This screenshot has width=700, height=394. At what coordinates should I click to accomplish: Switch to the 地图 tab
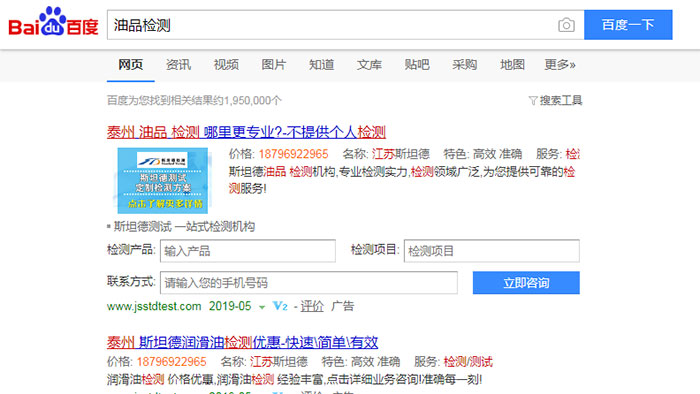click(512, 65)
